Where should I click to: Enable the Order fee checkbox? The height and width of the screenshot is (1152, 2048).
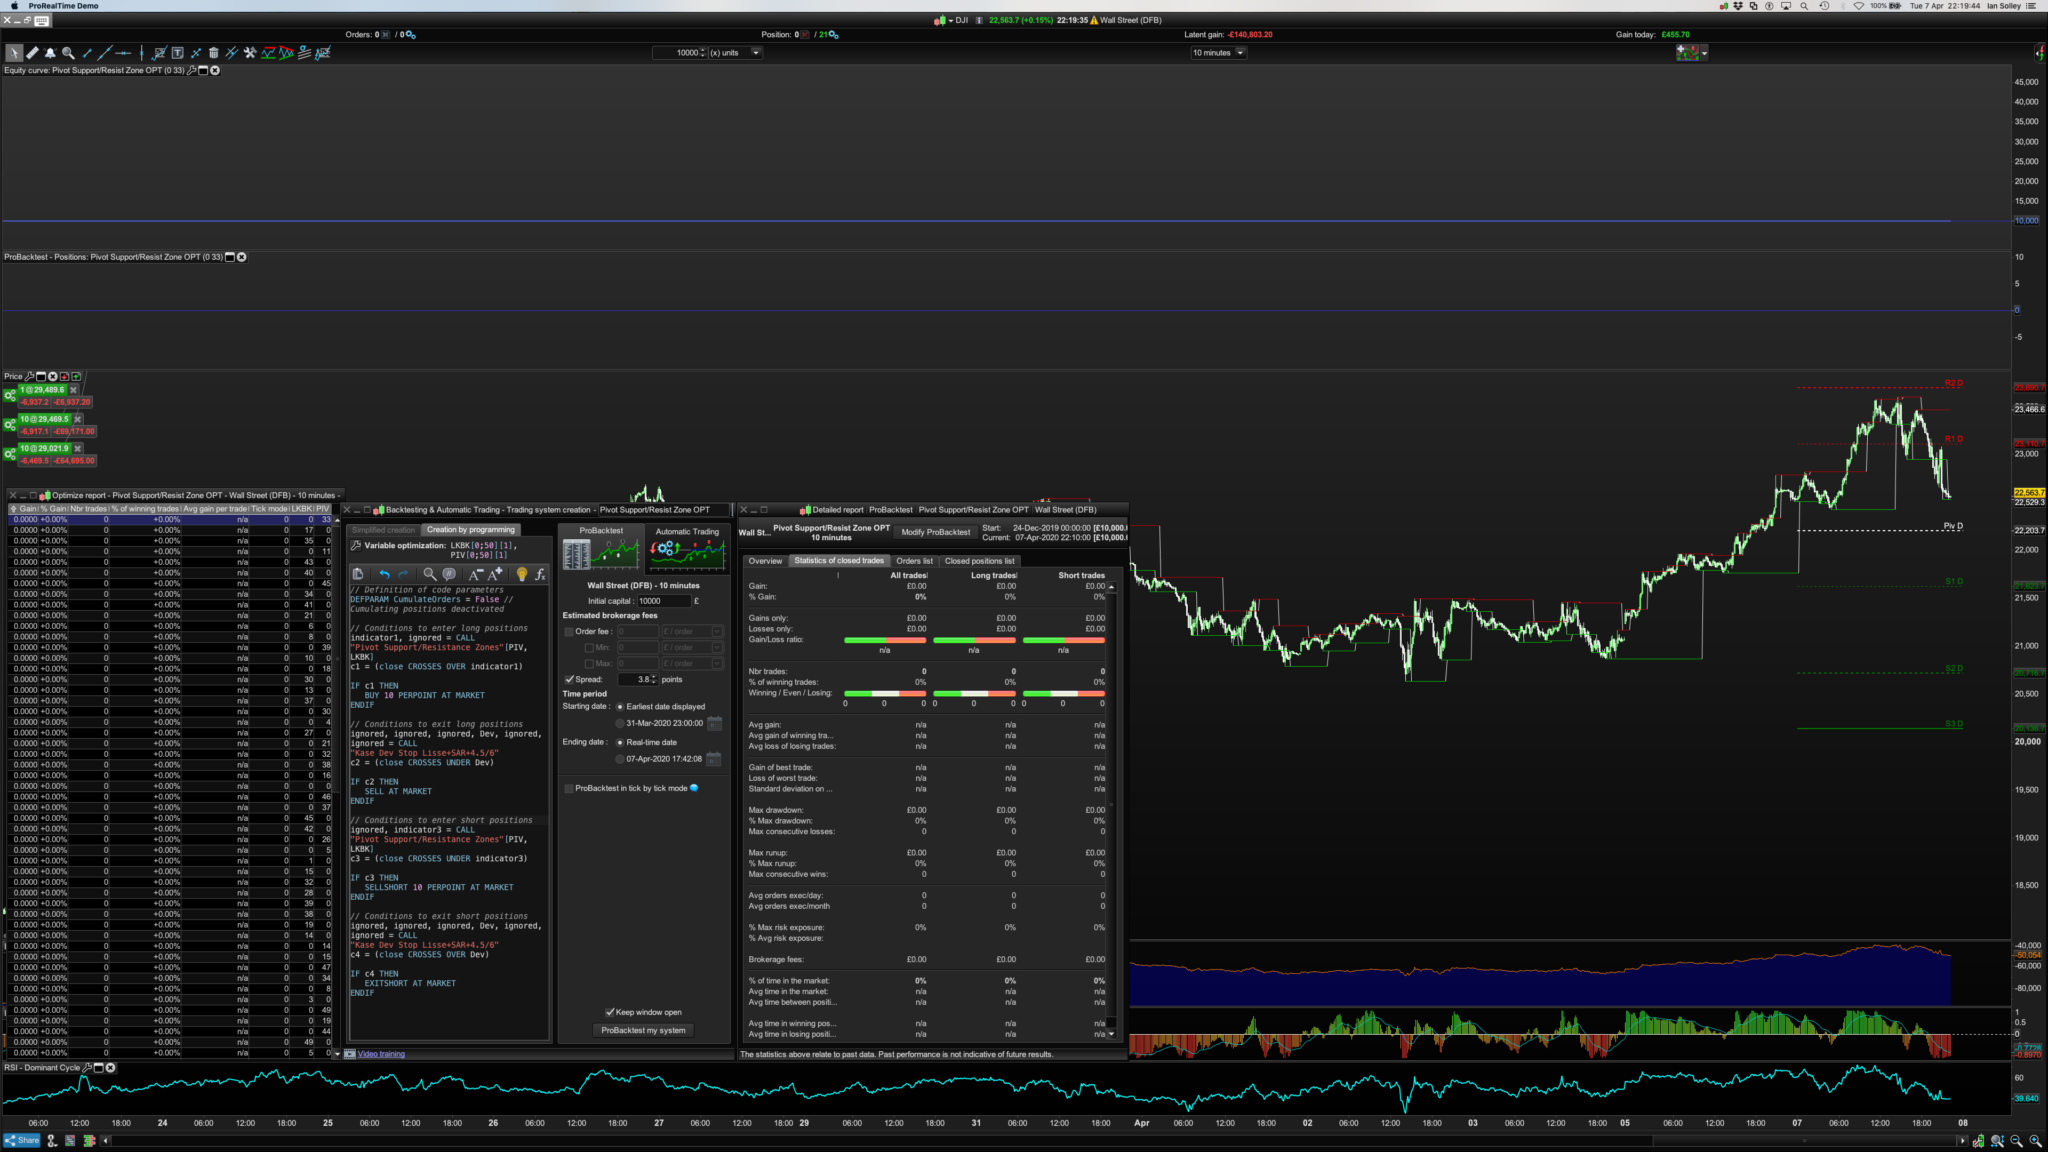click(569, 632)
